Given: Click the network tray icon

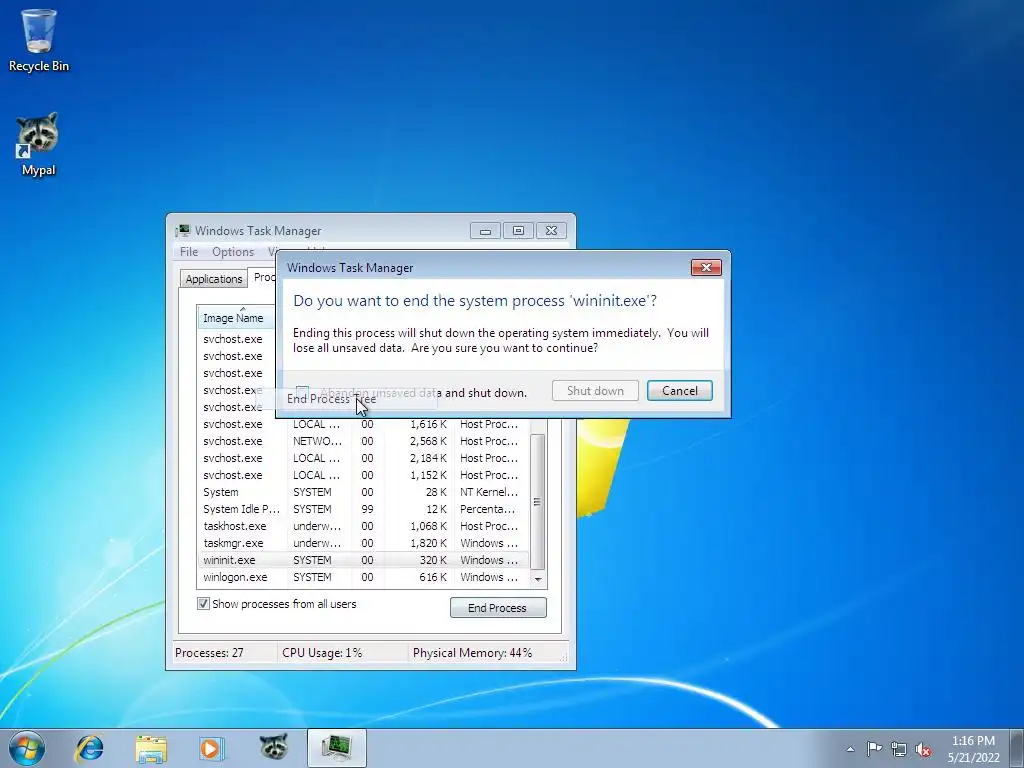Looking at the screenshot, I should pos(899,749).
